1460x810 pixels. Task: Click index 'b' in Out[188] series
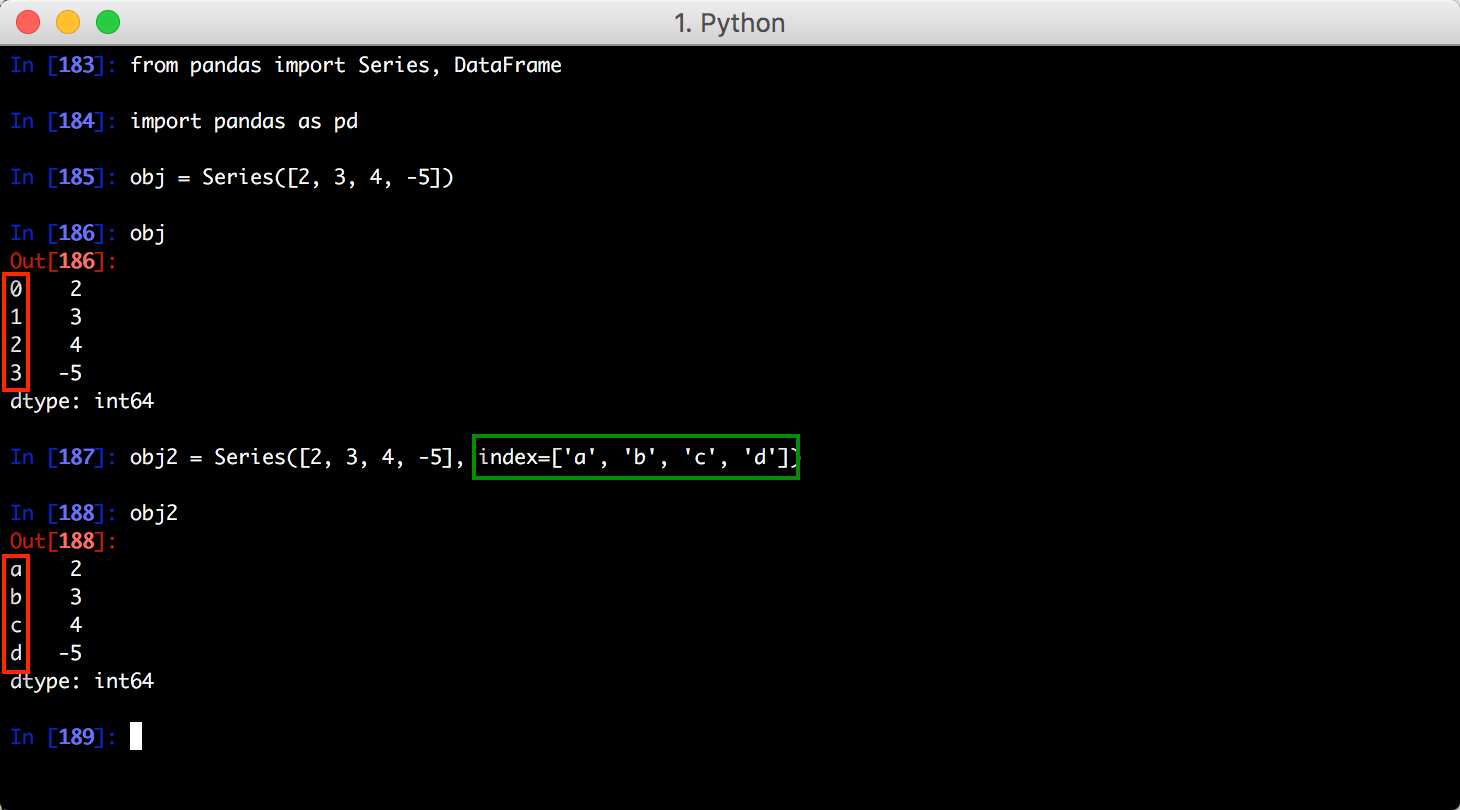[16, 598]
